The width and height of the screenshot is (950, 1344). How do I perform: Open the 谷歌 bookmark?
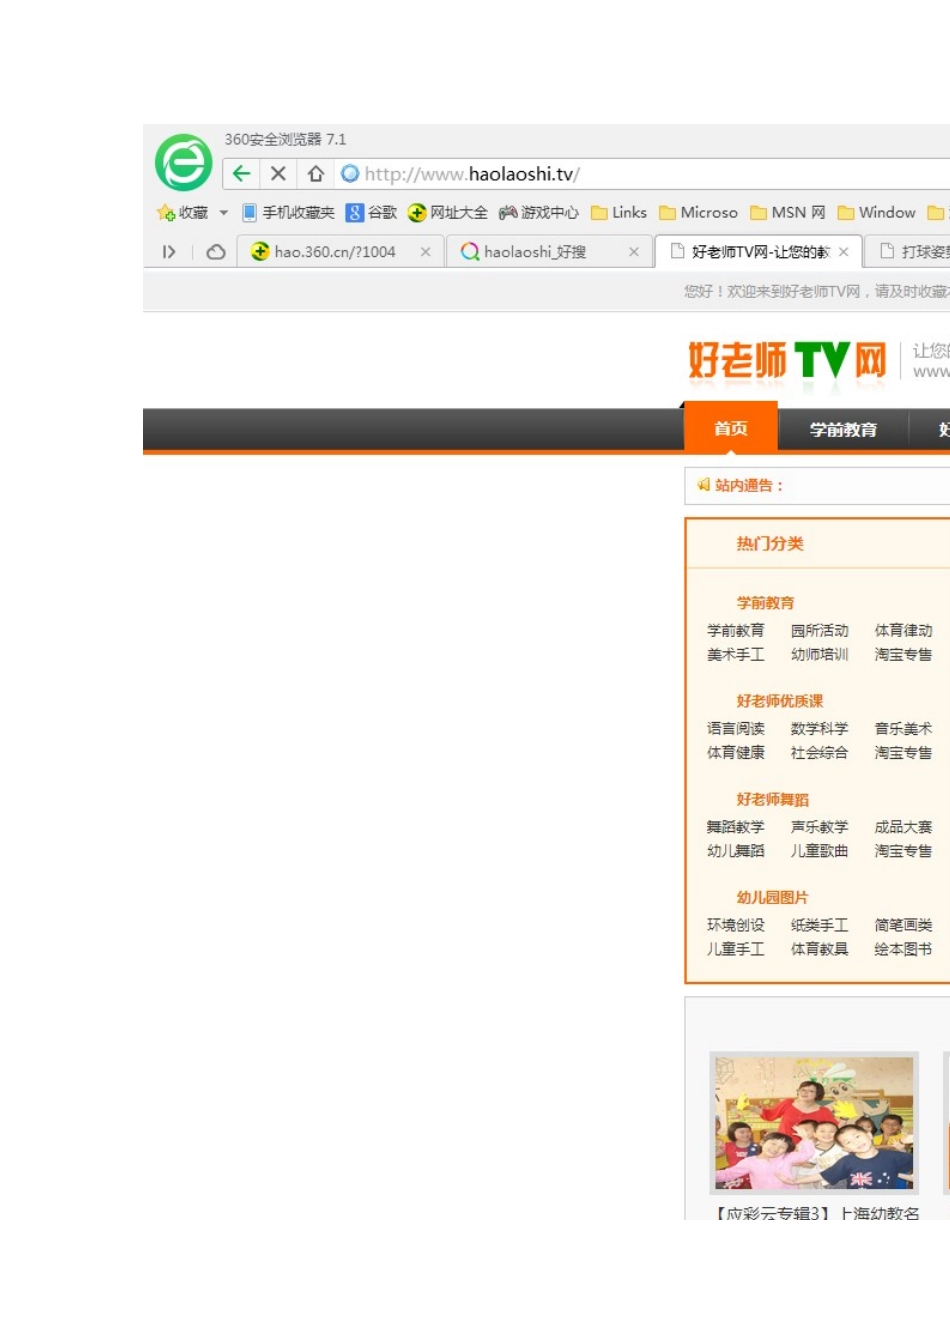[x=371, y=213]
